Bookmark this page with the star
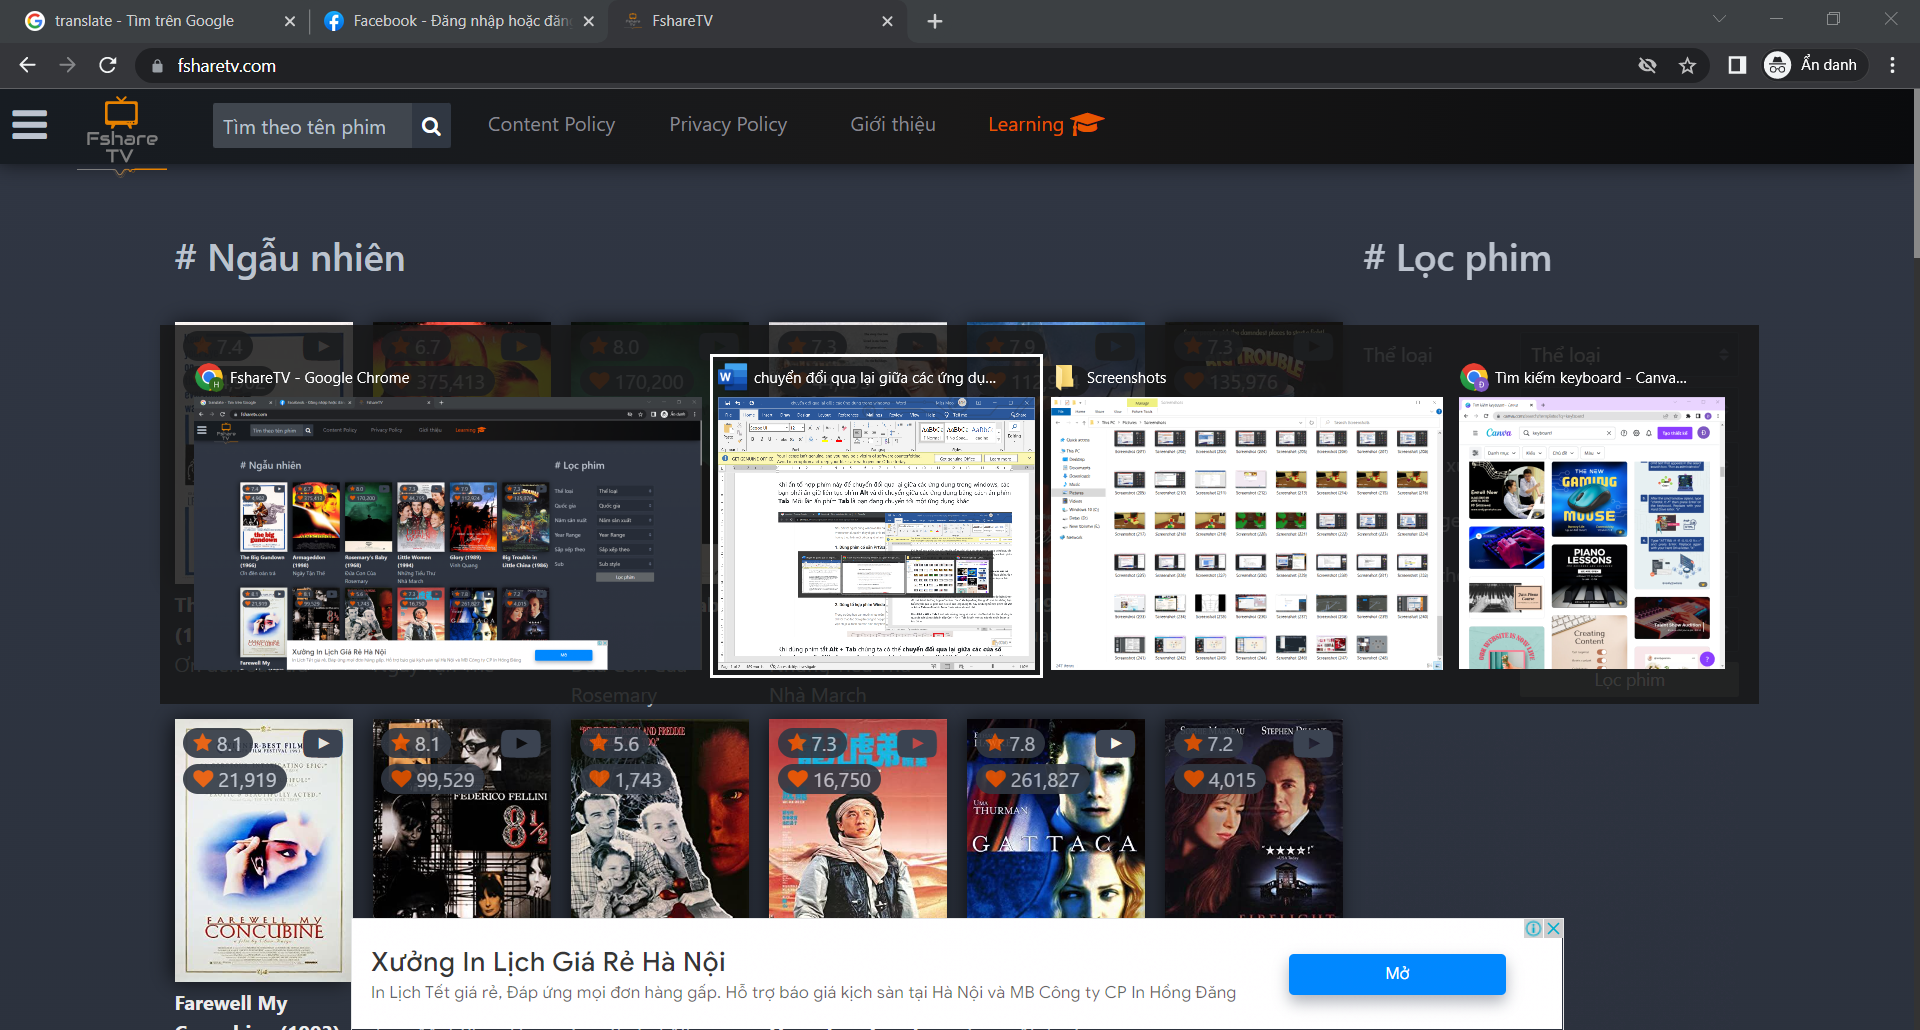This screenshot has width=1920, height=1030. coord(1688,65)
